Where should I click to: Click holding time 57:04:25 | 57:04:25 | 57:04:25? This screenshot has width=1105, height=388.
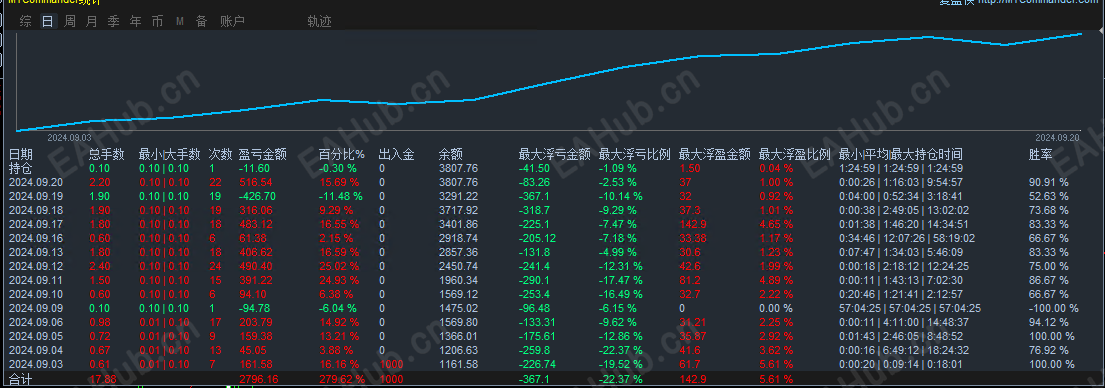pos(910,308)
